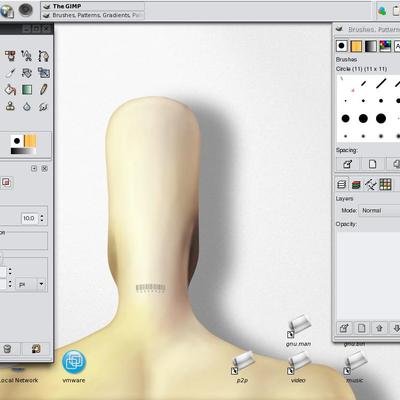Open the layer Mode dropdown showing Normal
Screen dimensions: 400x400
[380, 211]
